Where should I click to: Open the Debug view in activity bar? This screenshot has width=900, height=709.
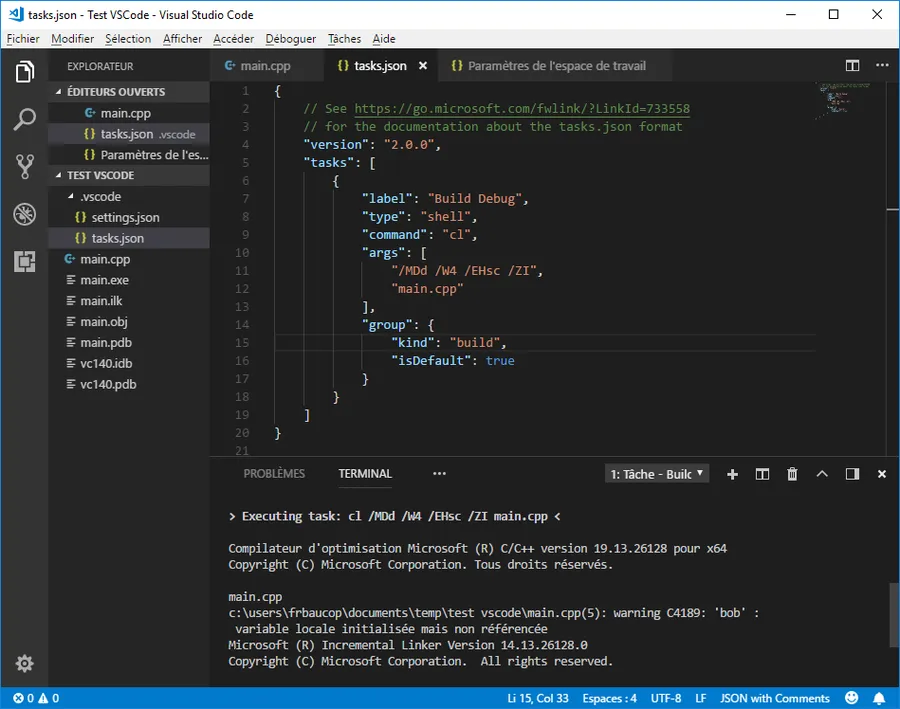24,214
